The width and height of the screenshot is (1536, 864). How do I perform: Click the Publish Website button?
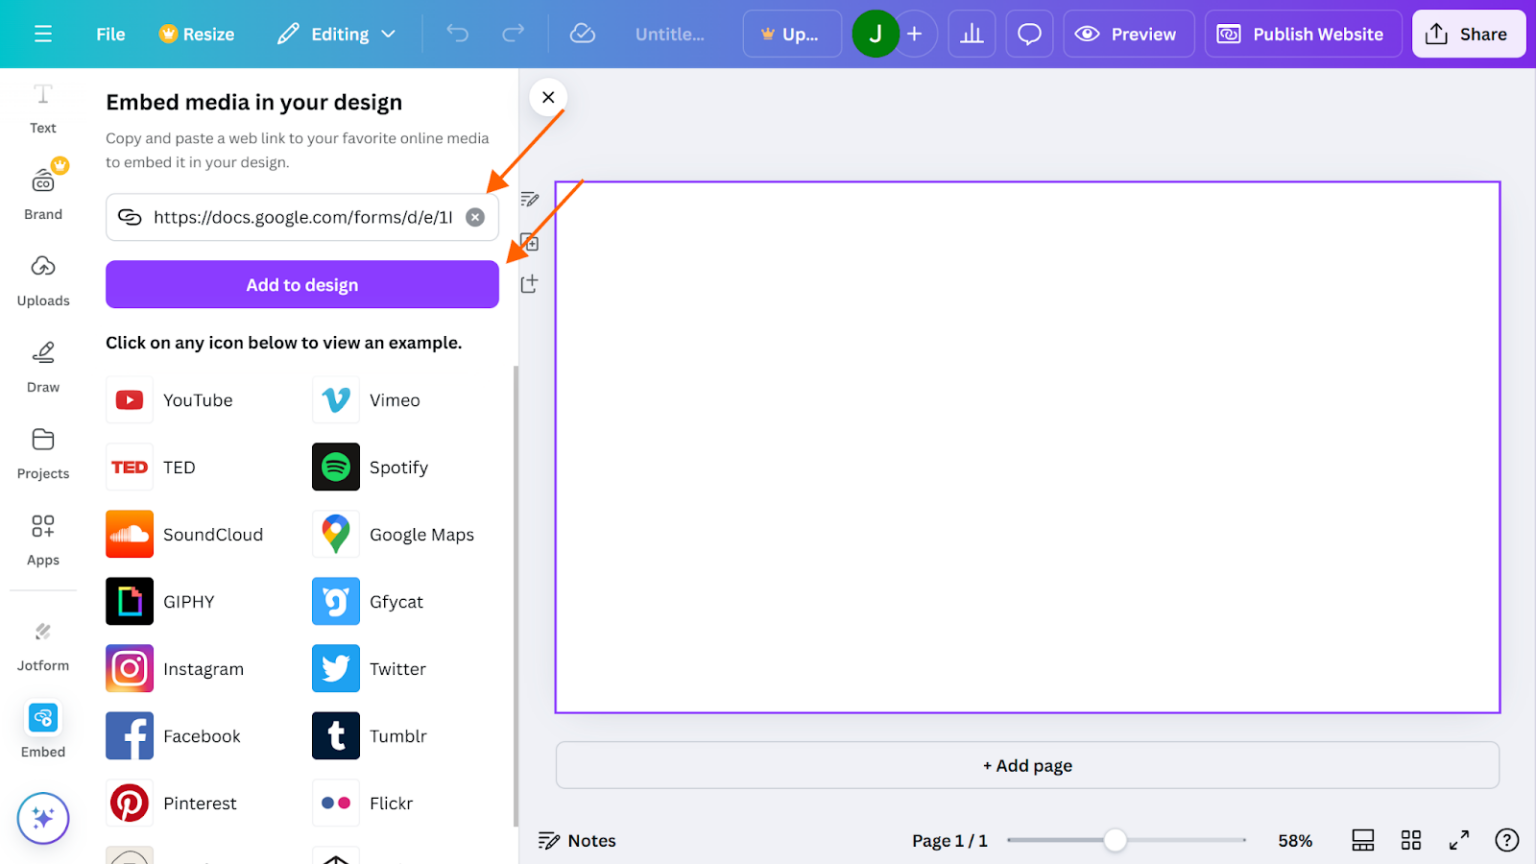coord(1302,33)
